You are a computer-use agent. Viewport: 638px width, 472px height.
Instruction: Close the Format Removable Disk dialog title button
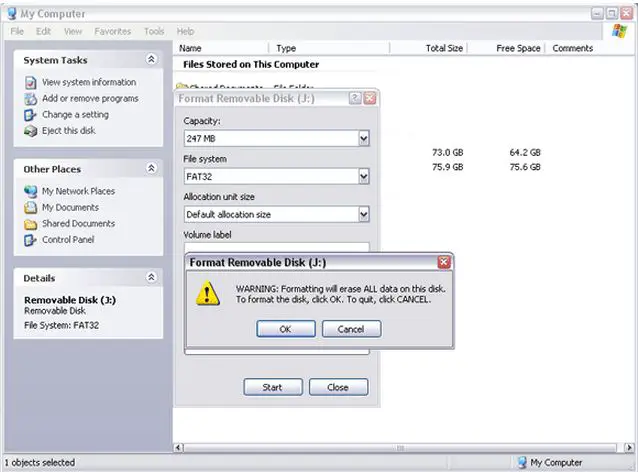tap(369, 98)
